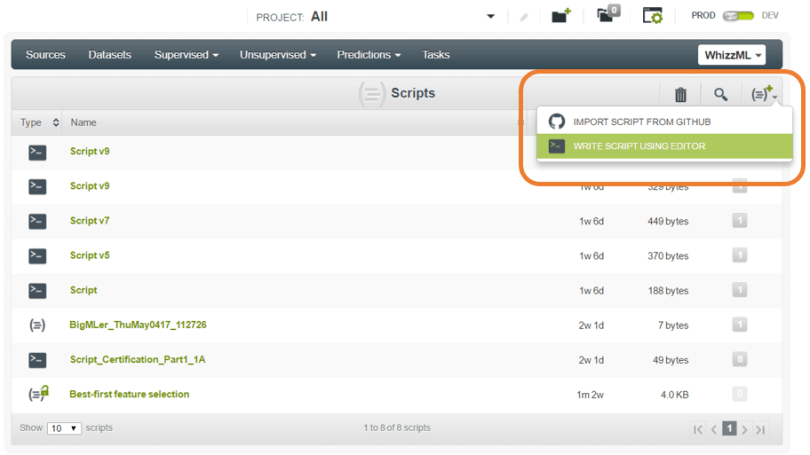Go to the last page arrow
Viewport: 810px width, 455px height.
761,429
